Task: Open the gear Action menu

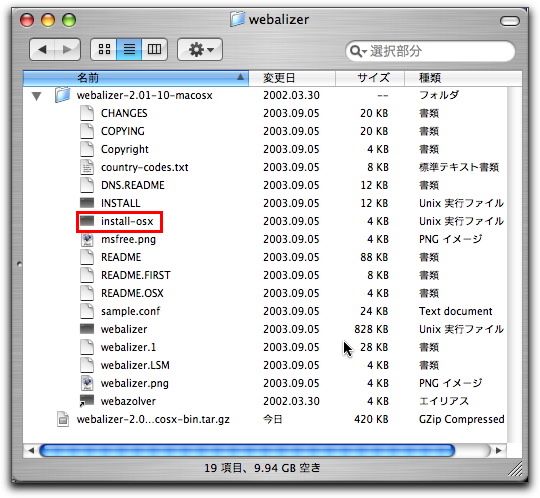Action: click(x=200, y=50)
